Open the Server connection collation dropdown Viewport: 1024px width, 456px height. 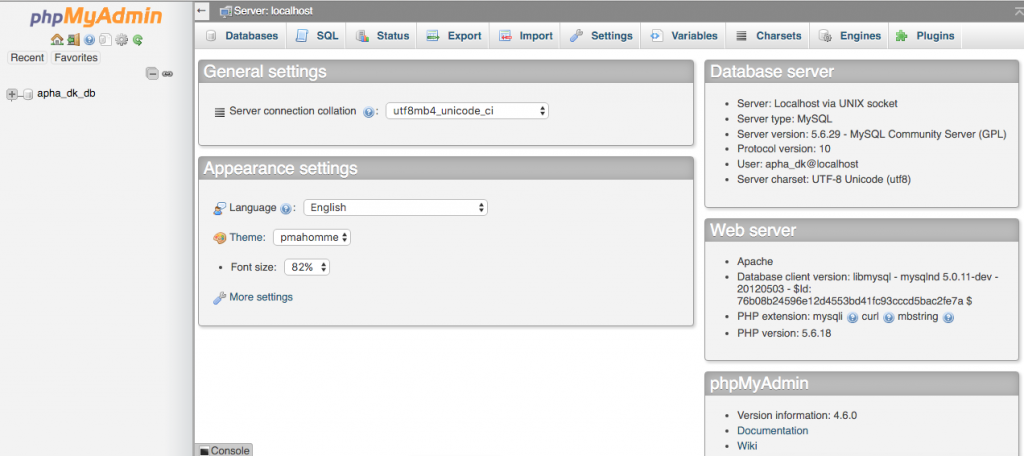click(467, 111)
